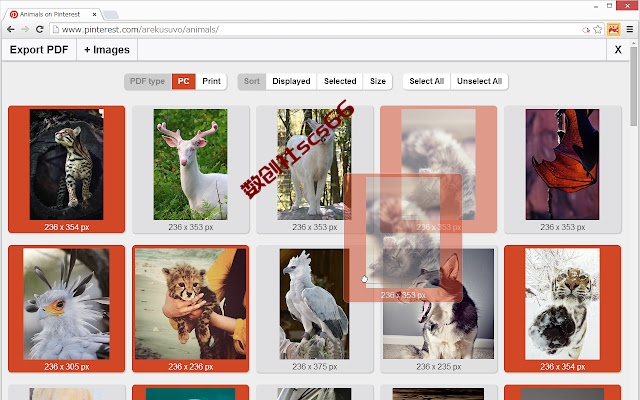Minimize the Chrome window

click(x=596, y=6)
